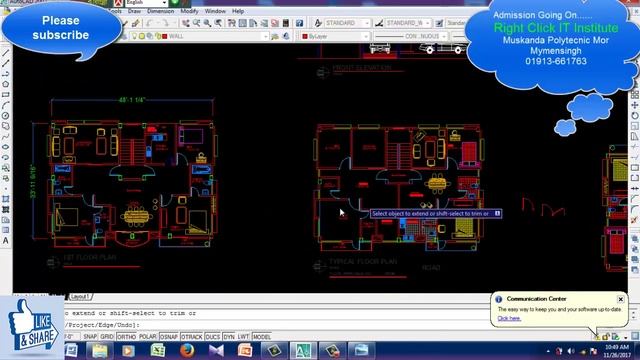
Task: Toggle GRID display in status bar
Action: 107,337
